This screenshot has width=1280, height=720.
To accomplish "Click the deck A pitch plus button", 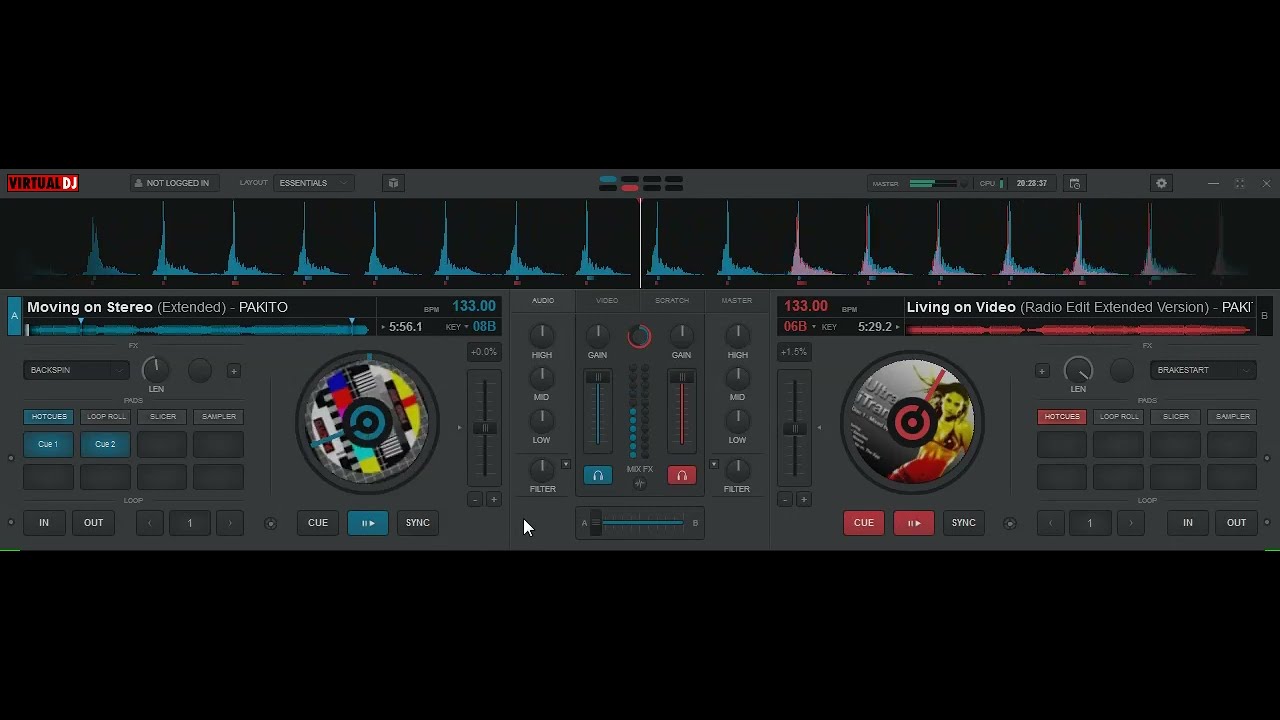I will tap(494, 500).
